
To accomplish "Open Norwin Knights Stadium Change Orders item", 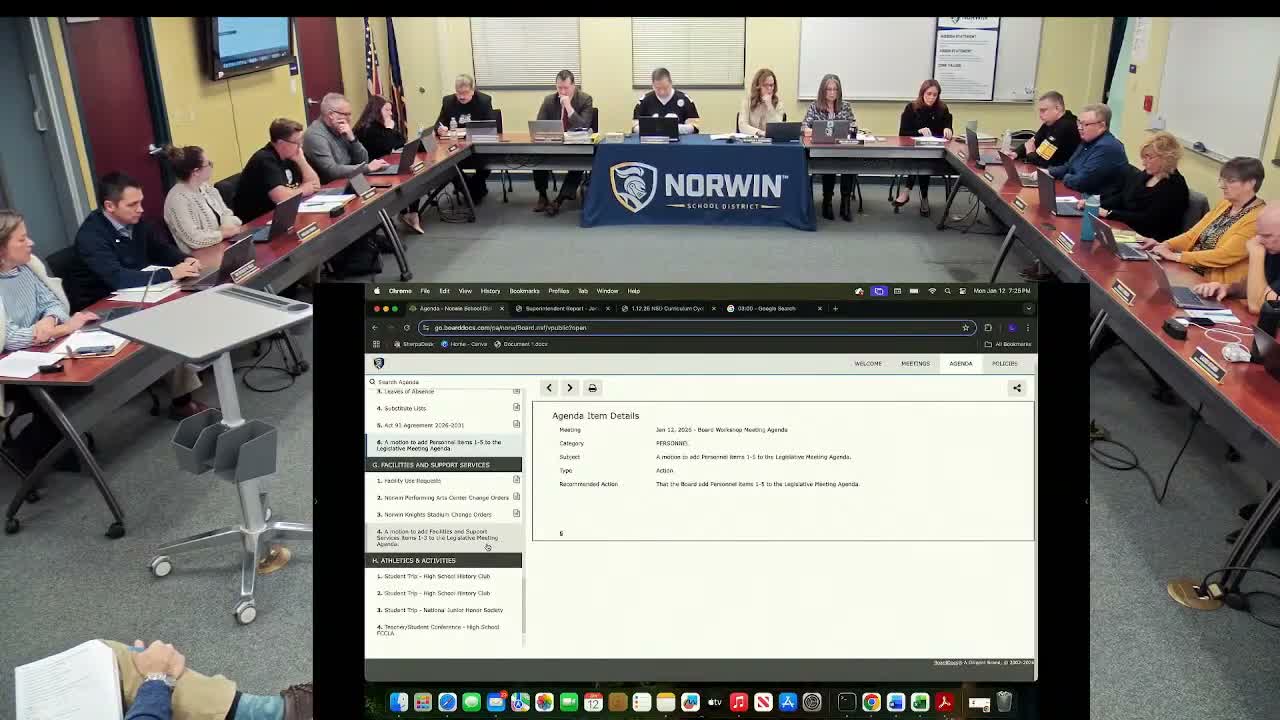I will pyautogui.click(x=437, y=514).
